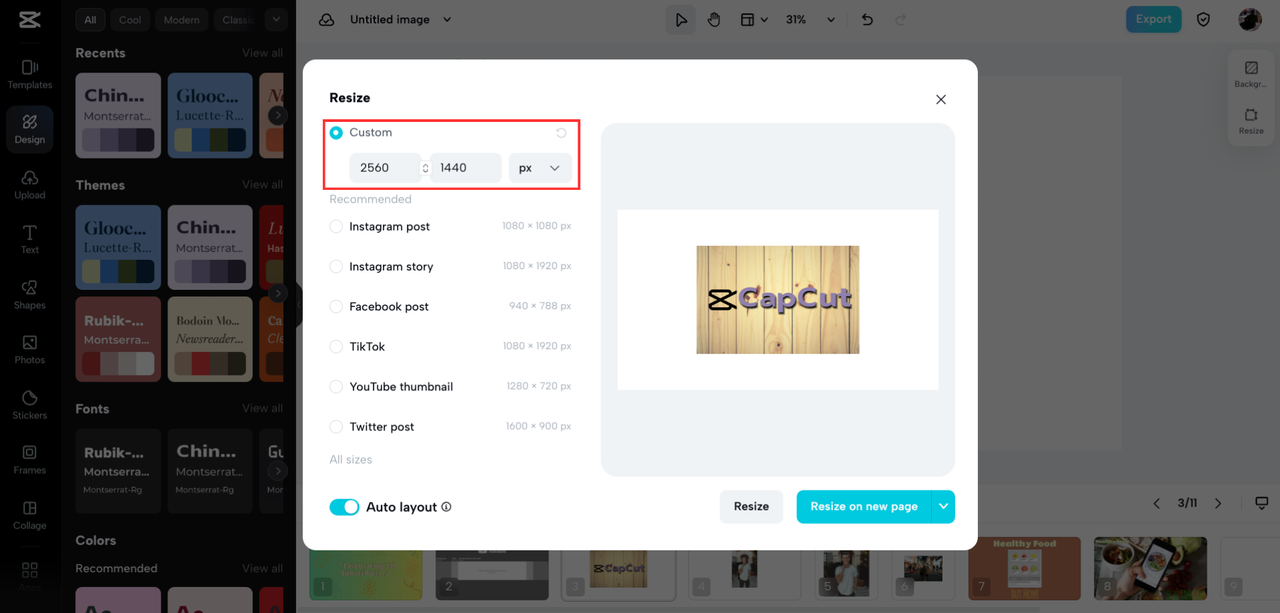
Task: Open the Shapes sidebar panel
Action: (x=29, y=294)
